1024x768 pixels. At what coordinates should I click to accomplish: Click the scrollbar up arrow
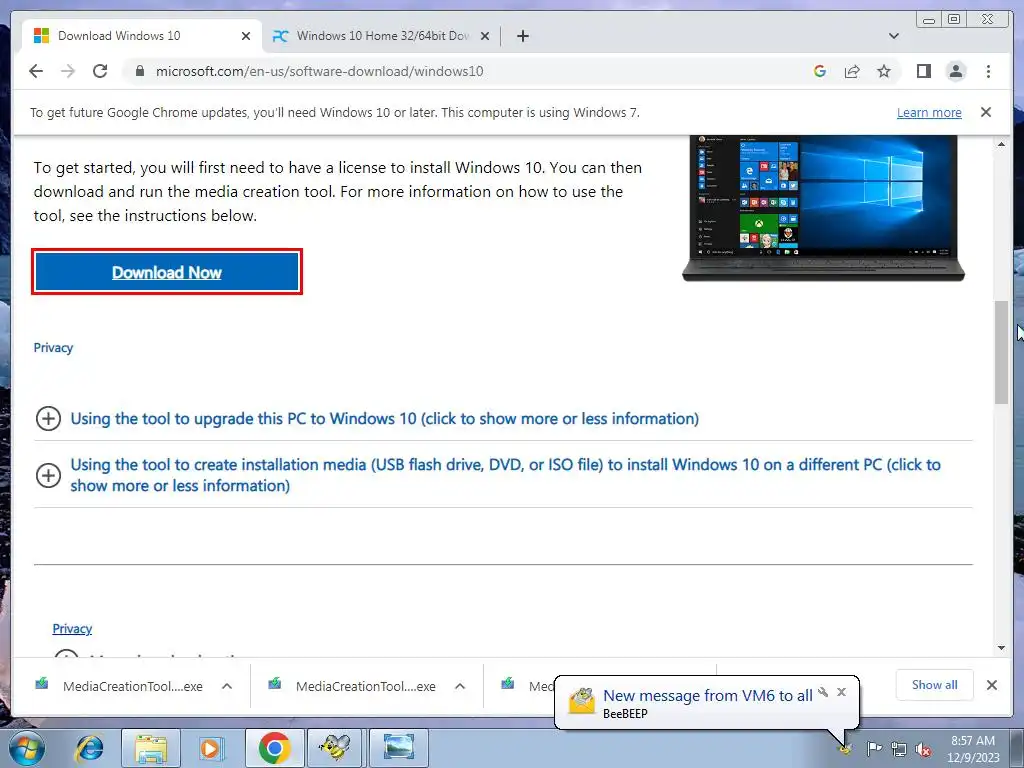(1001, 144)
